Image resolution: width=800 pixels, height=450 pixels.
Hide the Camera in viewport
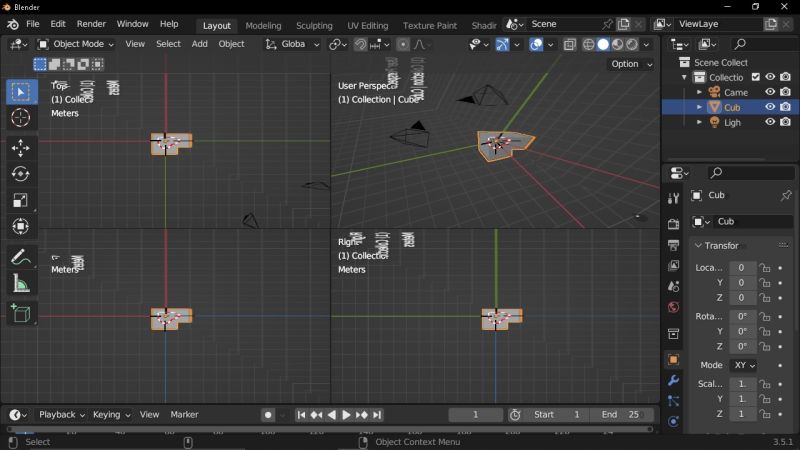(x=770, y=92)
